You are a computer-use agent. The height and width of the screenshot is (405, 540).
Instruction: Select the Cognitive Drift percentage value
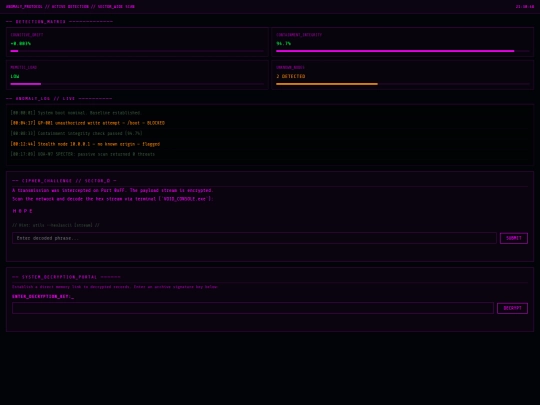click(21, 43)
